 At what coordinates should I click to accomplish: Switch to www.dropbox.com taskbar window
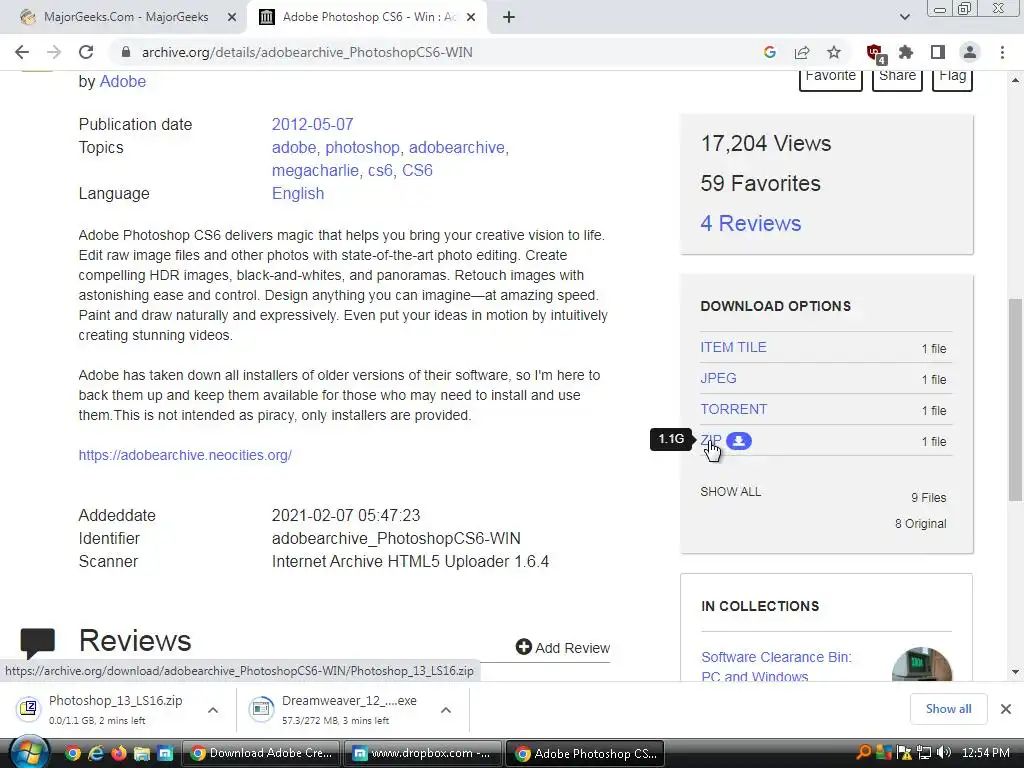(x=423, y=753)
